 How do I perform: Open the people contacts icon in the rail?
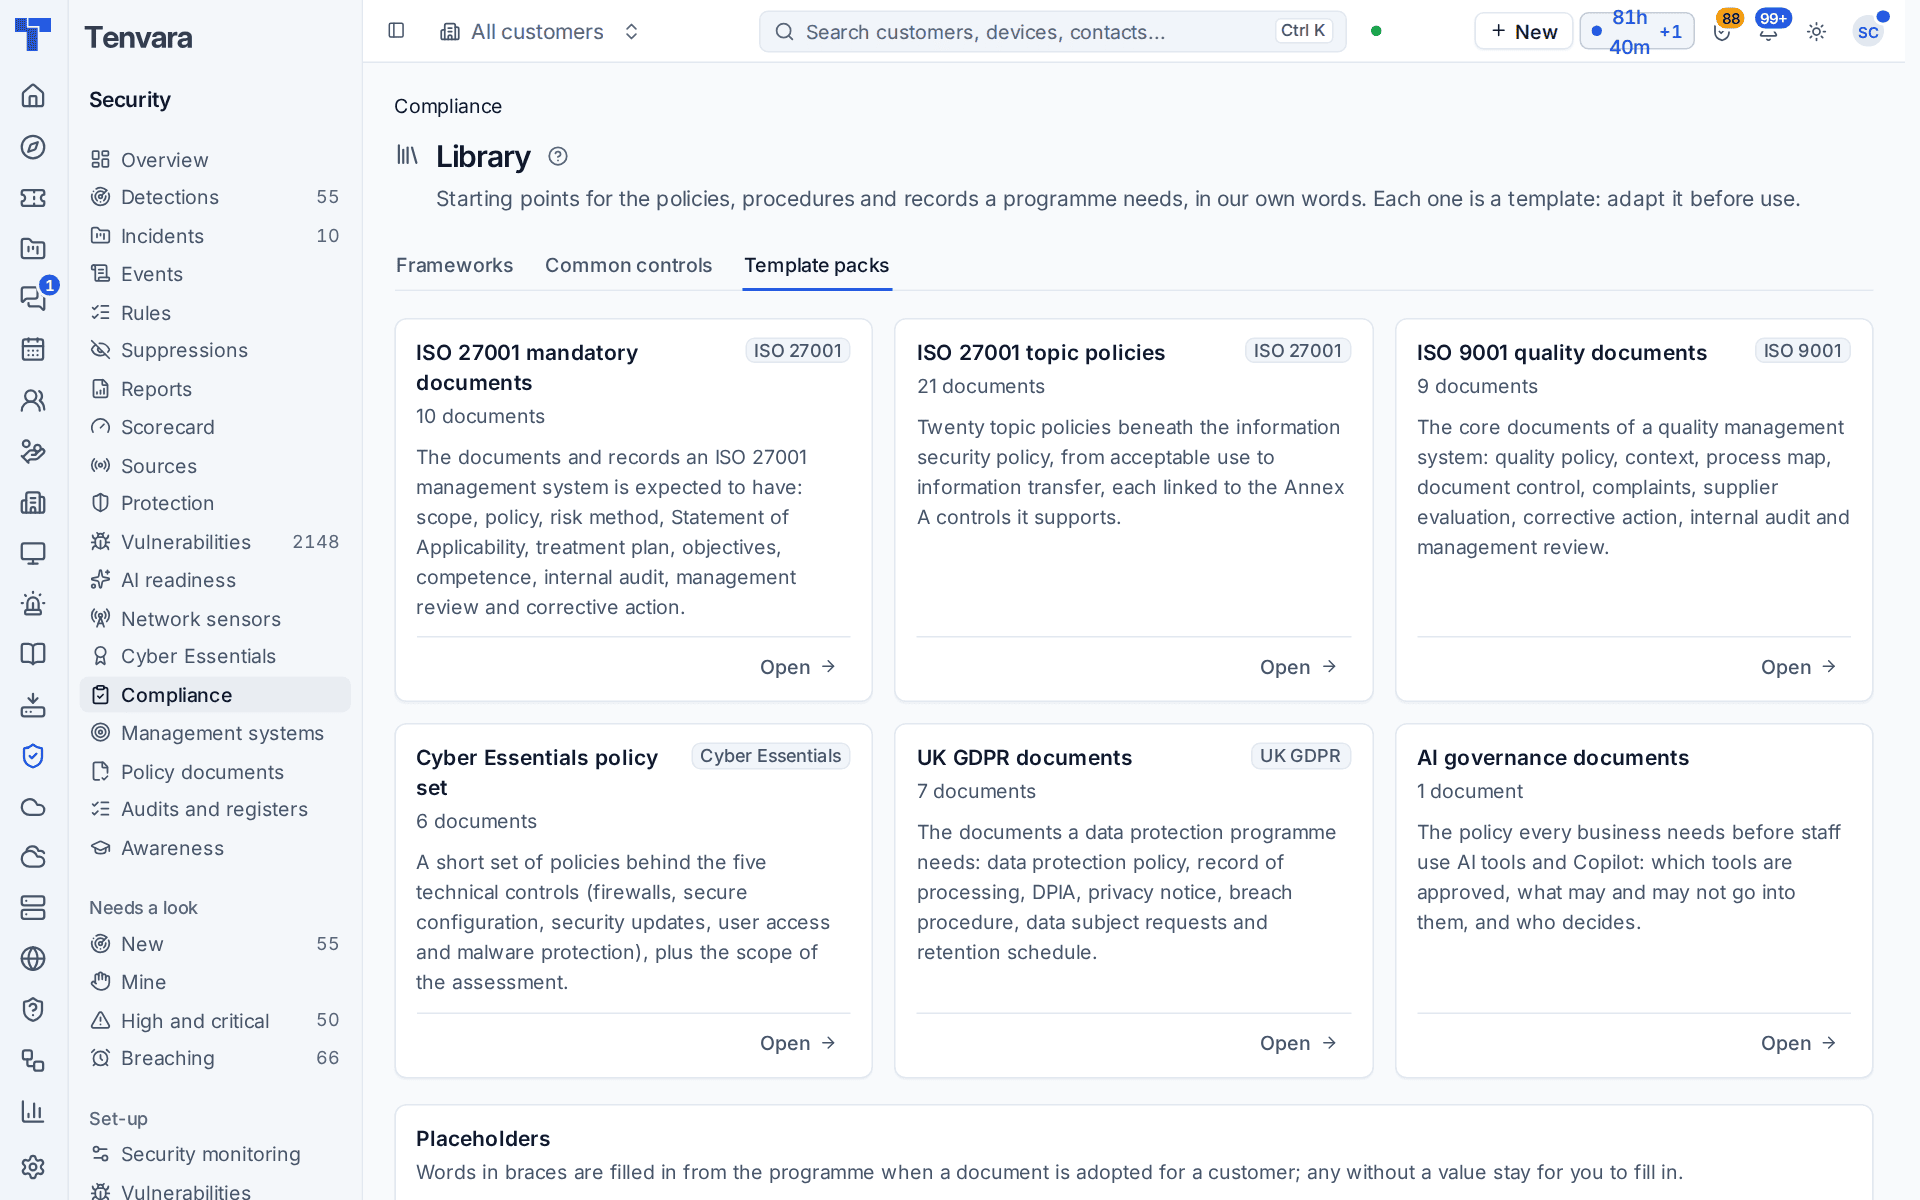(33, 400)
